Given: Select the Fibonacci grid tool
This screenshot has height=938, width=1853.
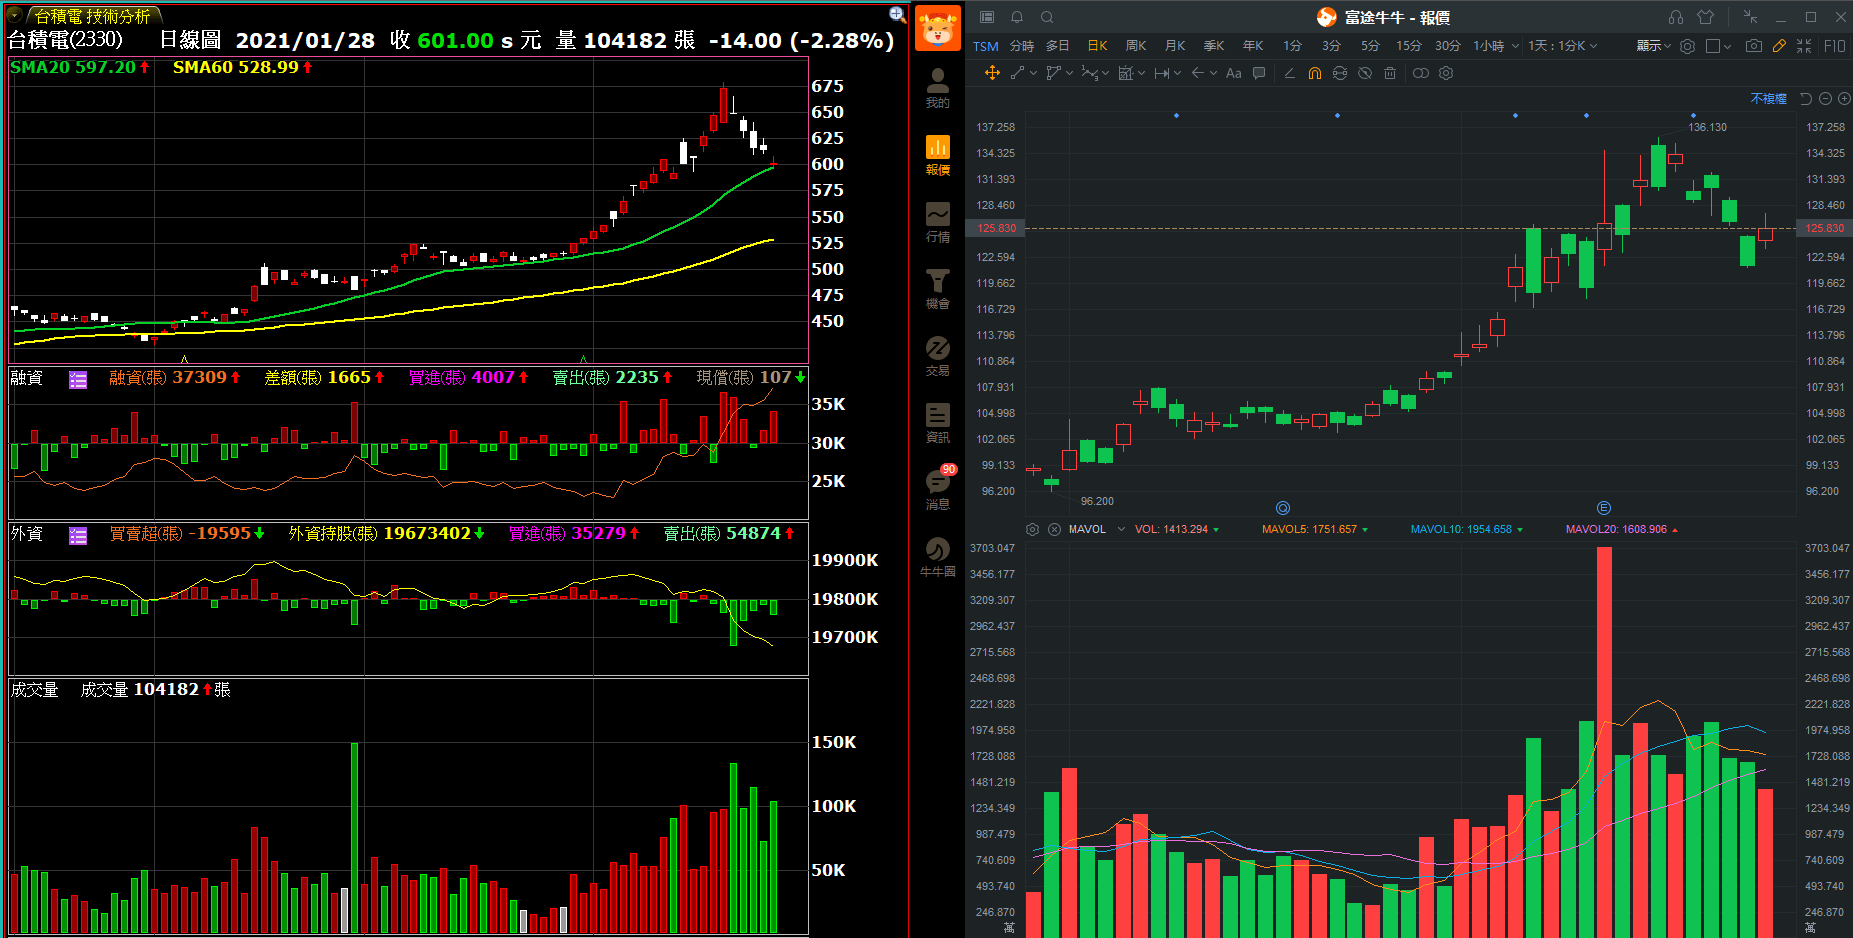Looking at the screenshot, I should point(1125,73).
